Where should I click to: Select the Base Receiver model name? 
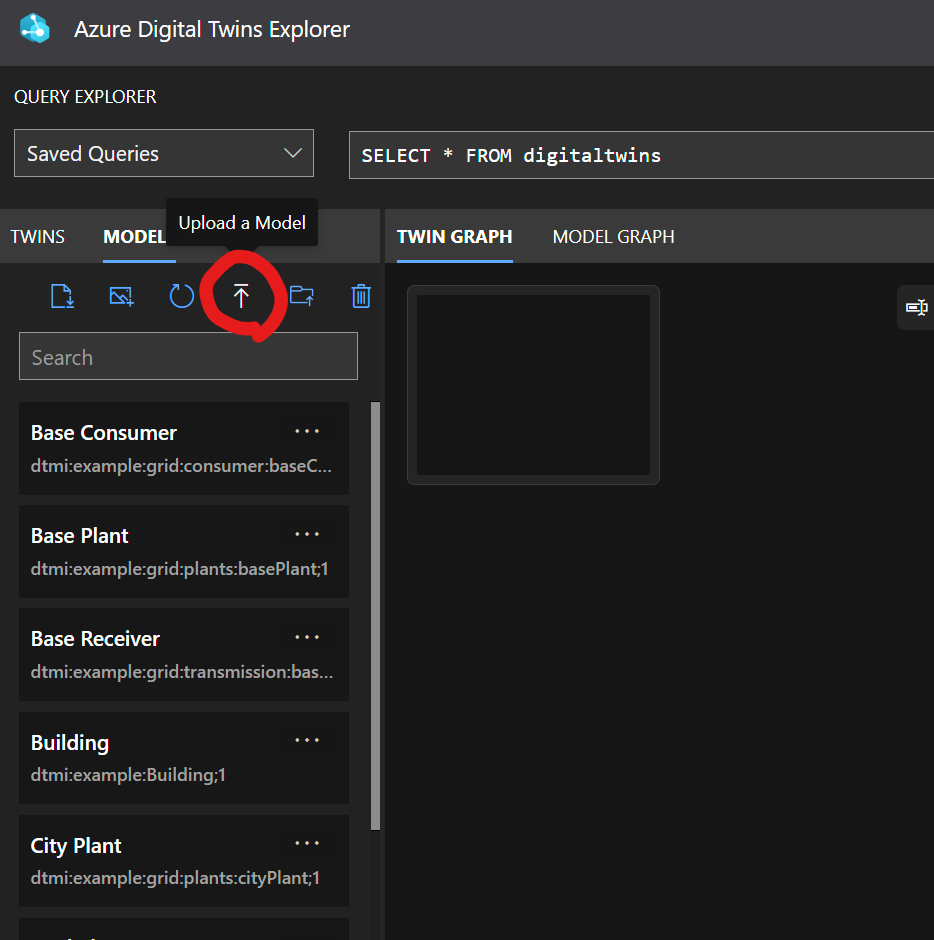coord(95,639)
